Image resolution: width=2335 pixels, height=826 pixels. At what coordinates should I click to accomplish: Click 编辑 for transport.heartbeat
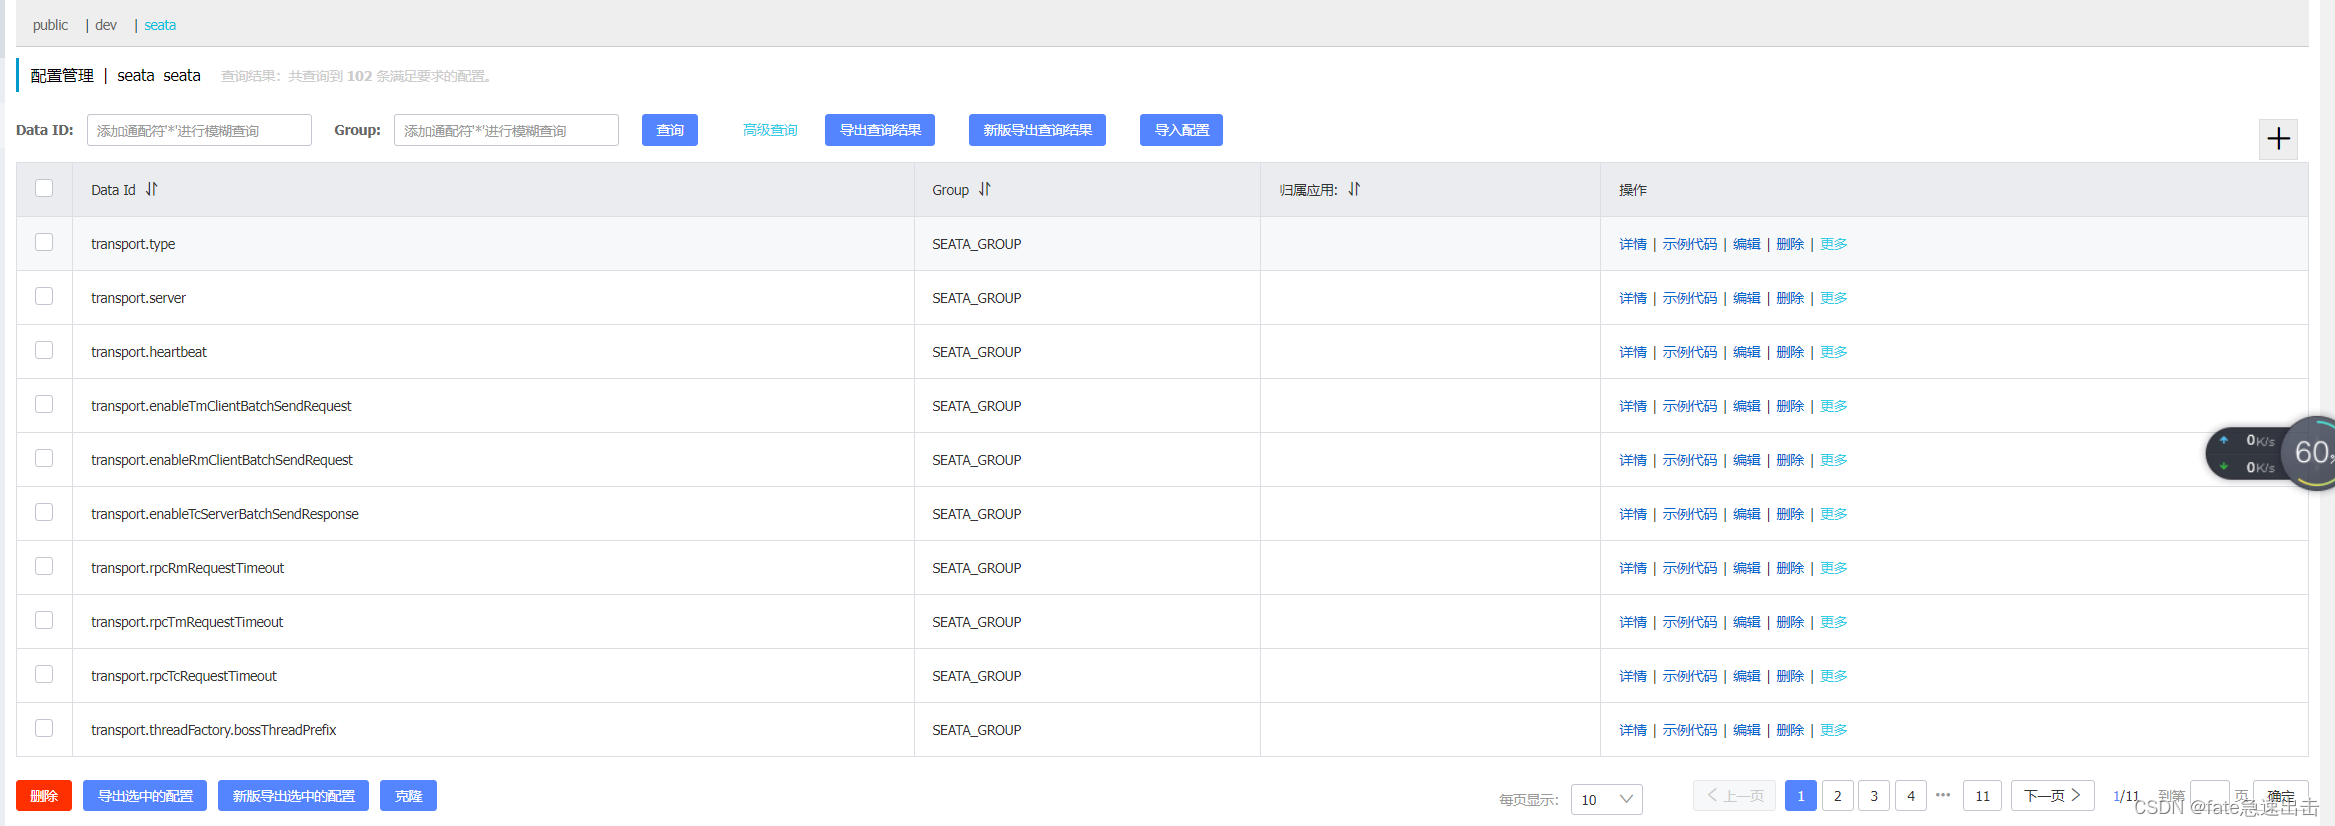pyautogui.click(x=1747, y=352)
